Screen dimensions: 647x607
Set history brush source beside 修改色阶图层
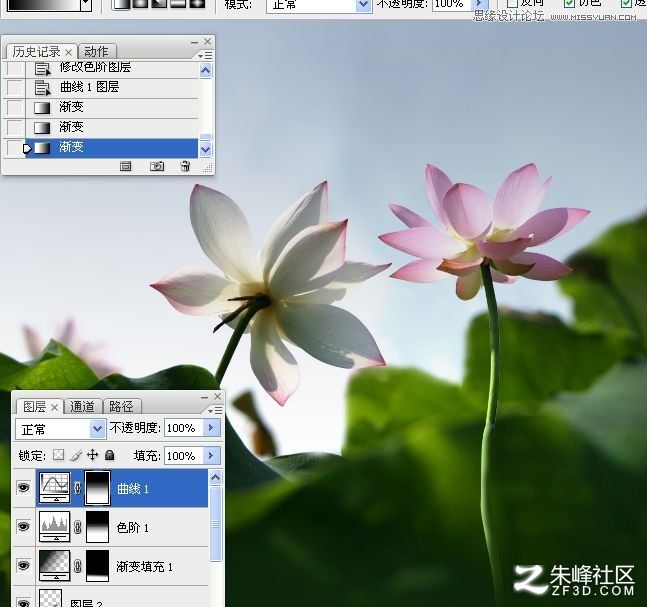pos(15,68)
